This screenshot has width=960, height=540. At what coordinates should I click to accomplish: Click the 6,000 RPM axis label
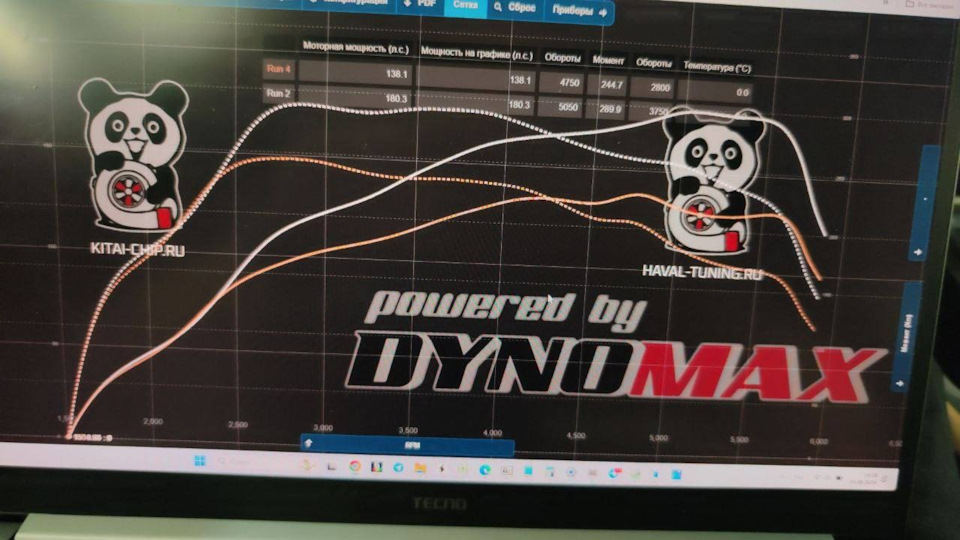[819, 441]
